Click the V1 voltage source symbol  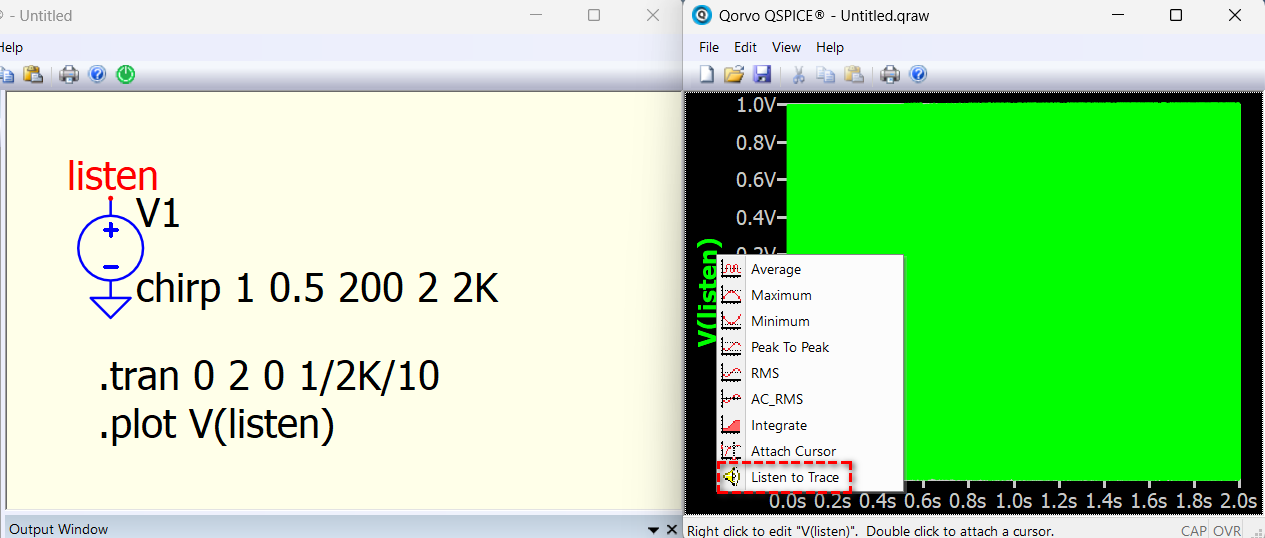point(110,248)
